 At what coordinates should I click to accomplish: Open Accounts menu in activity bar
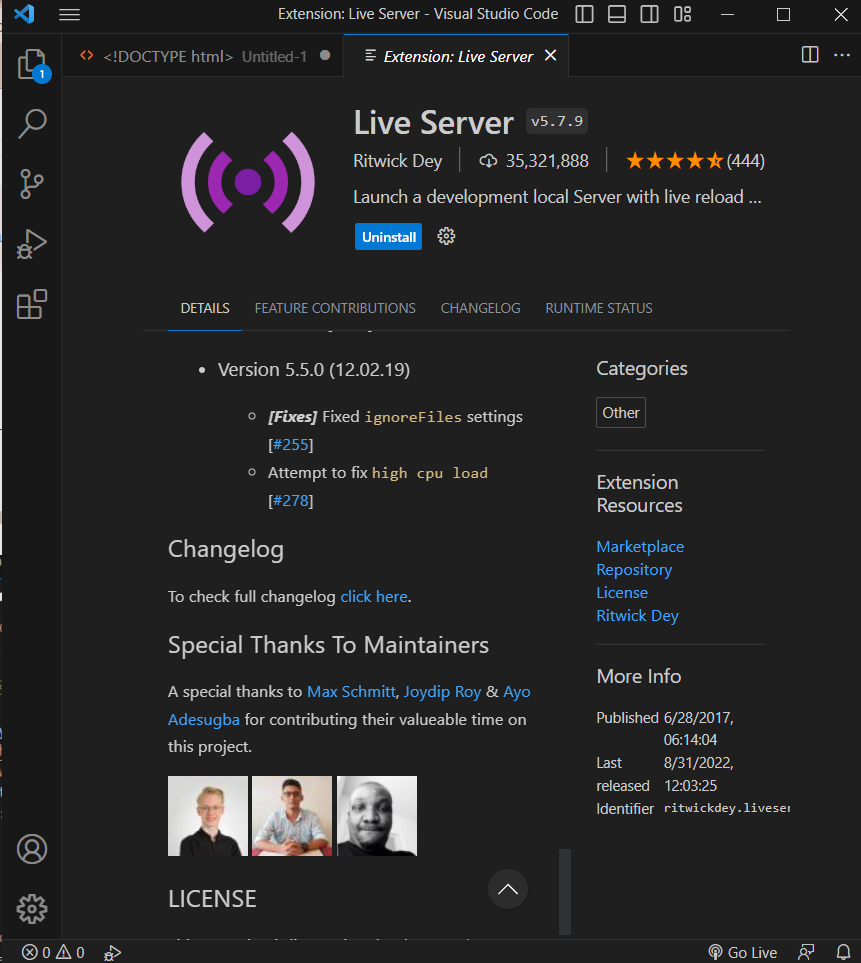32,849
